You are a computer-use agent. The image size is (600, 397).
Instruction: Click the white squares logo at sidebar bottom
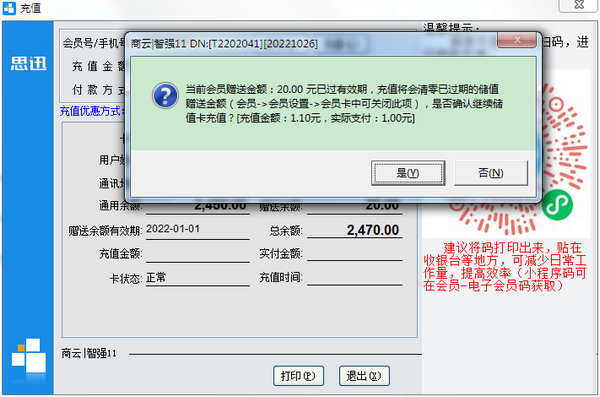click(x=29, y=355)
